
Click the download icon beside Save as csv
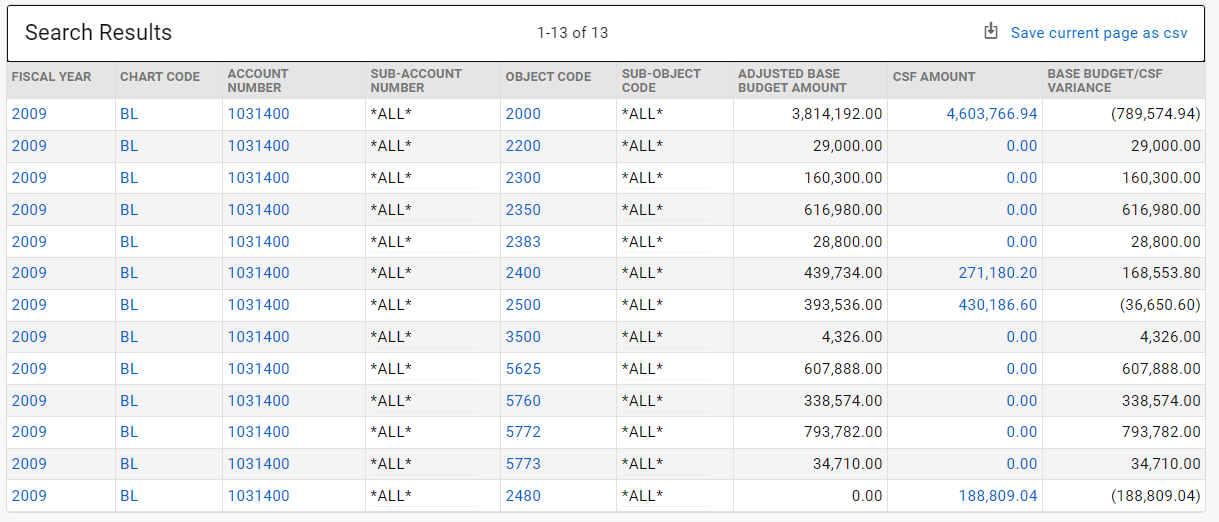[991, 31]
